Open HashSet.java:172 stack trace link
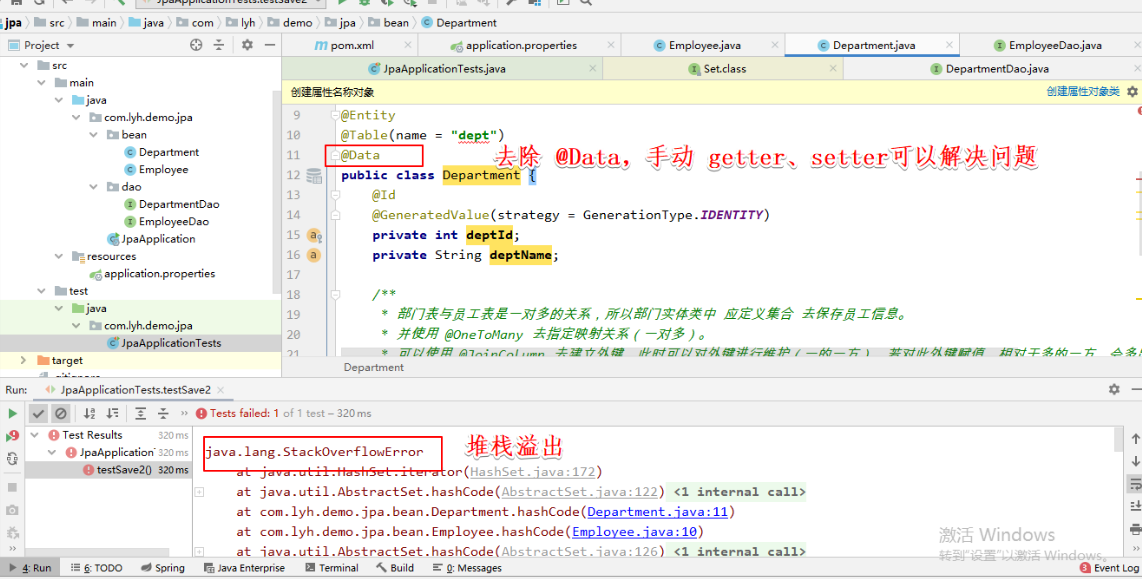 [532, 472]
